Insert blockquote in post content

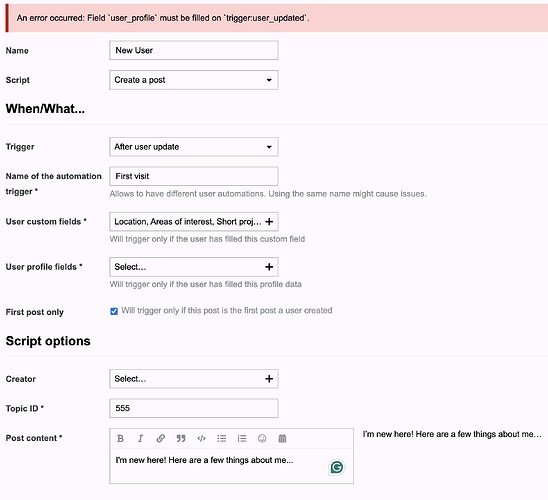(181, 438)
